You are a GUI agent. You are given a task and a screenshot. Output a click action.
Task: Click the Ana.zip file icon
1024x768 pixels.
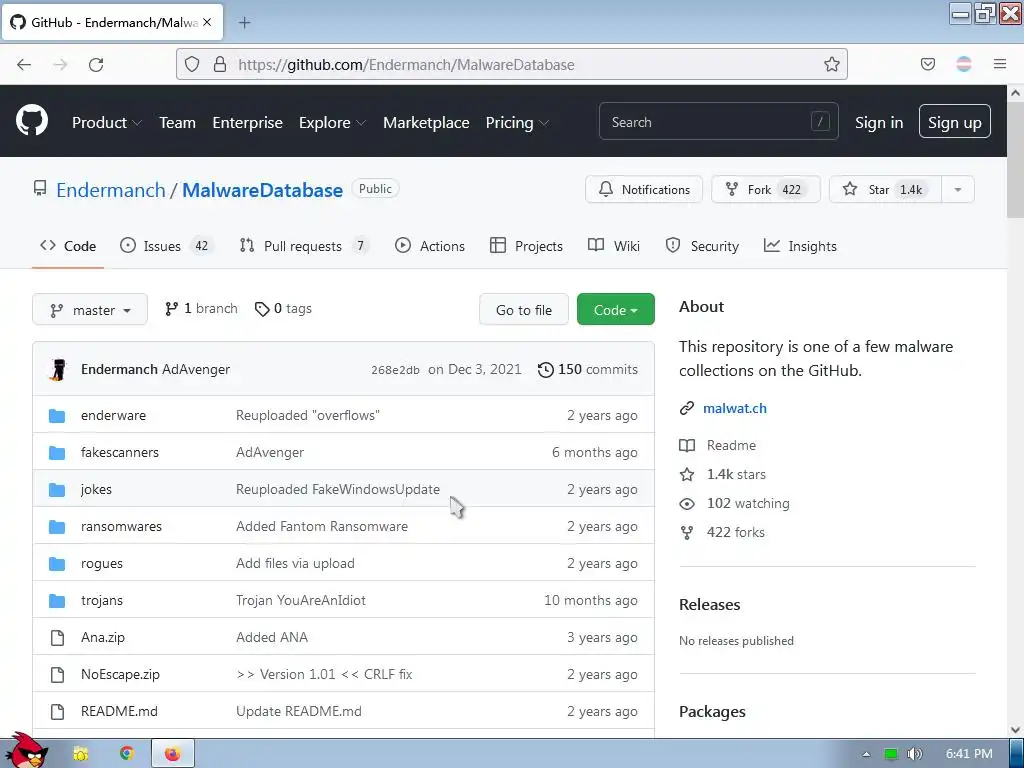tap(57, 637)
